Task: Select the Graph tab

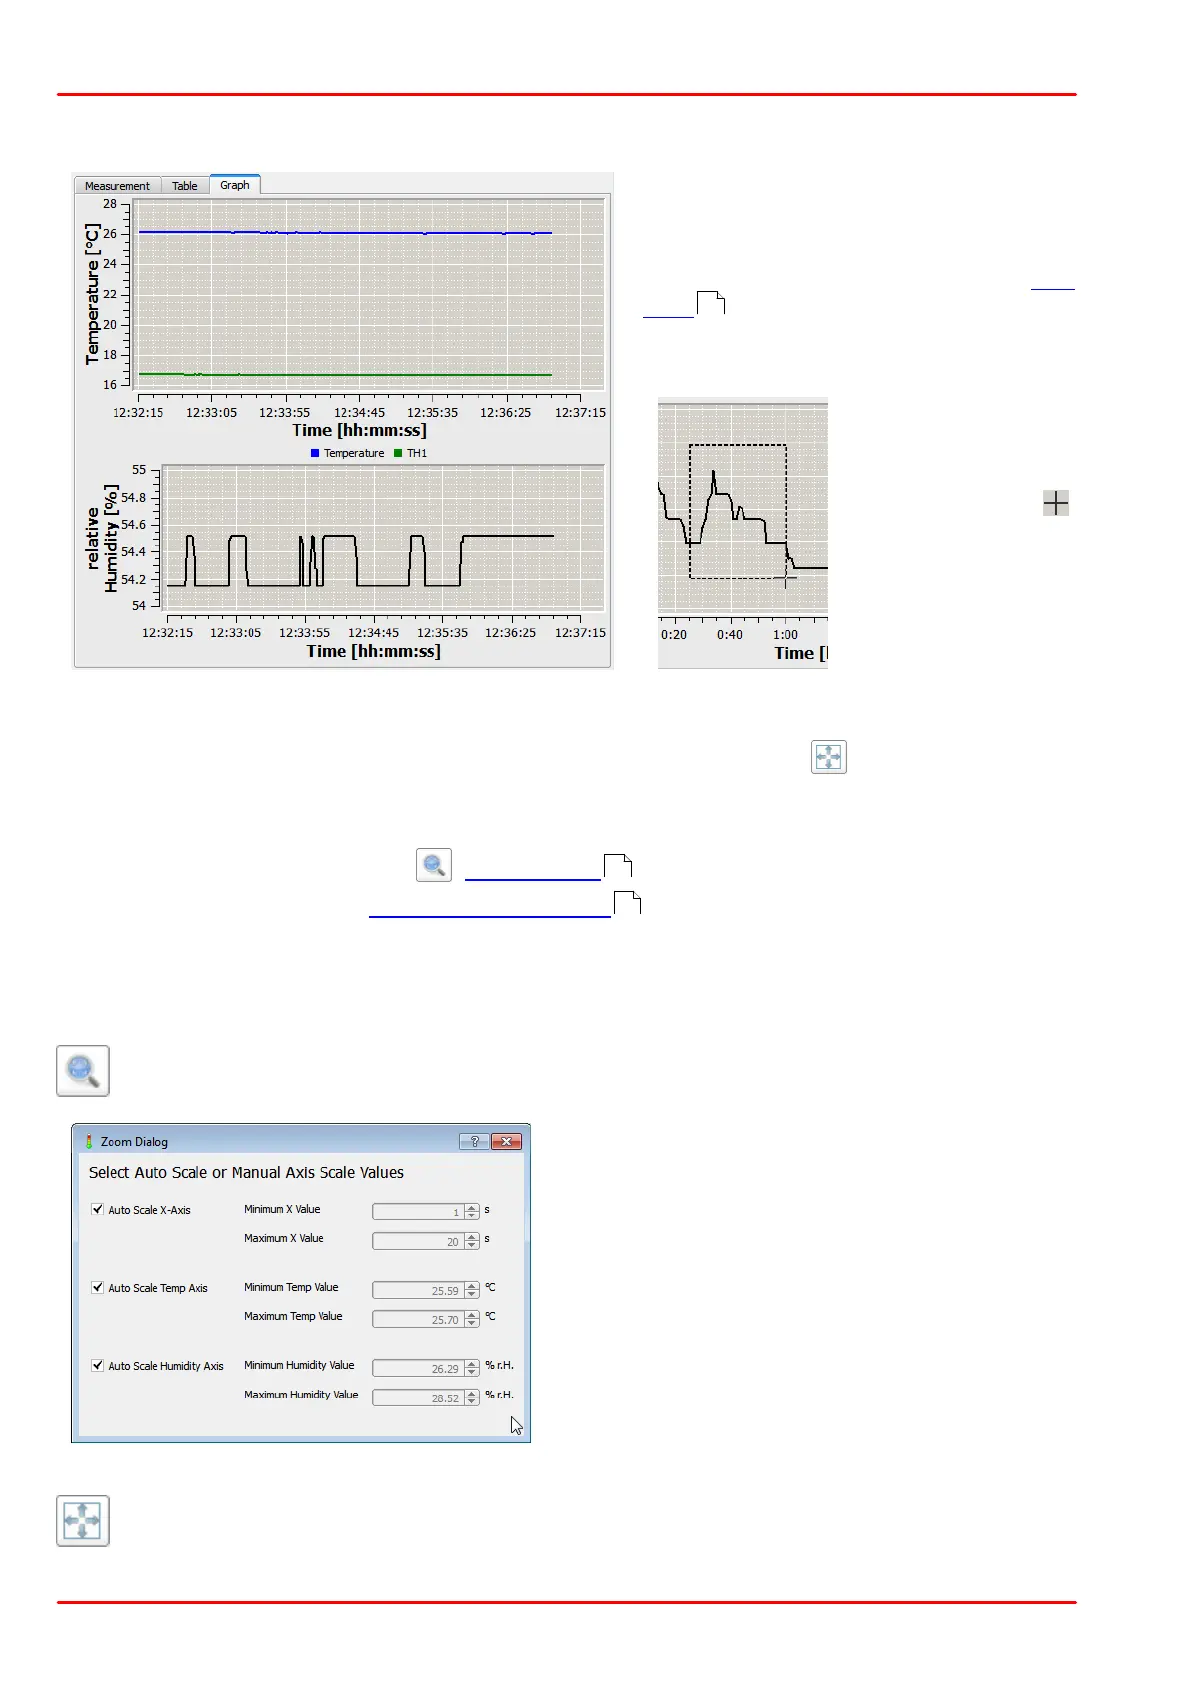Action: point(235,185)
